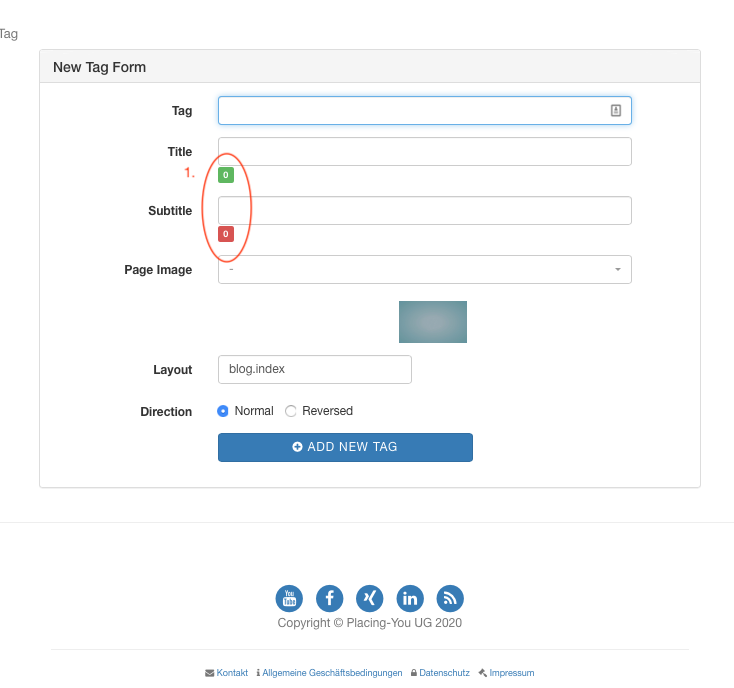Select the Reversed direction radio button
734x688 pixels.
[291, 411]
